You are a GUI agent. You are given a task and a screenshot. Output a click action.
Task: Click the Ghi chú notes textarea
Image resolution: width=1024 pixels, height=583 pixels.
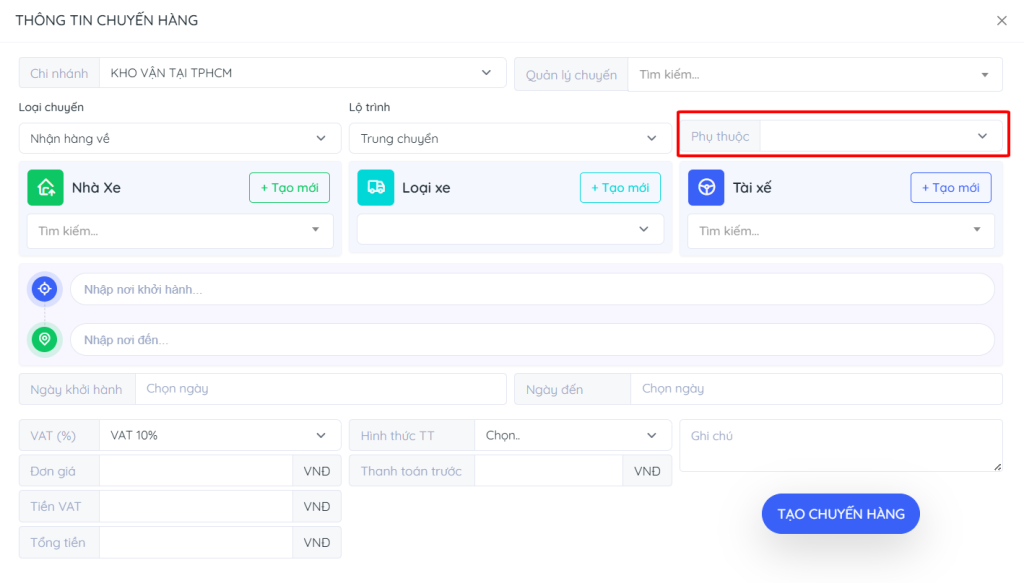click(840, 445)
